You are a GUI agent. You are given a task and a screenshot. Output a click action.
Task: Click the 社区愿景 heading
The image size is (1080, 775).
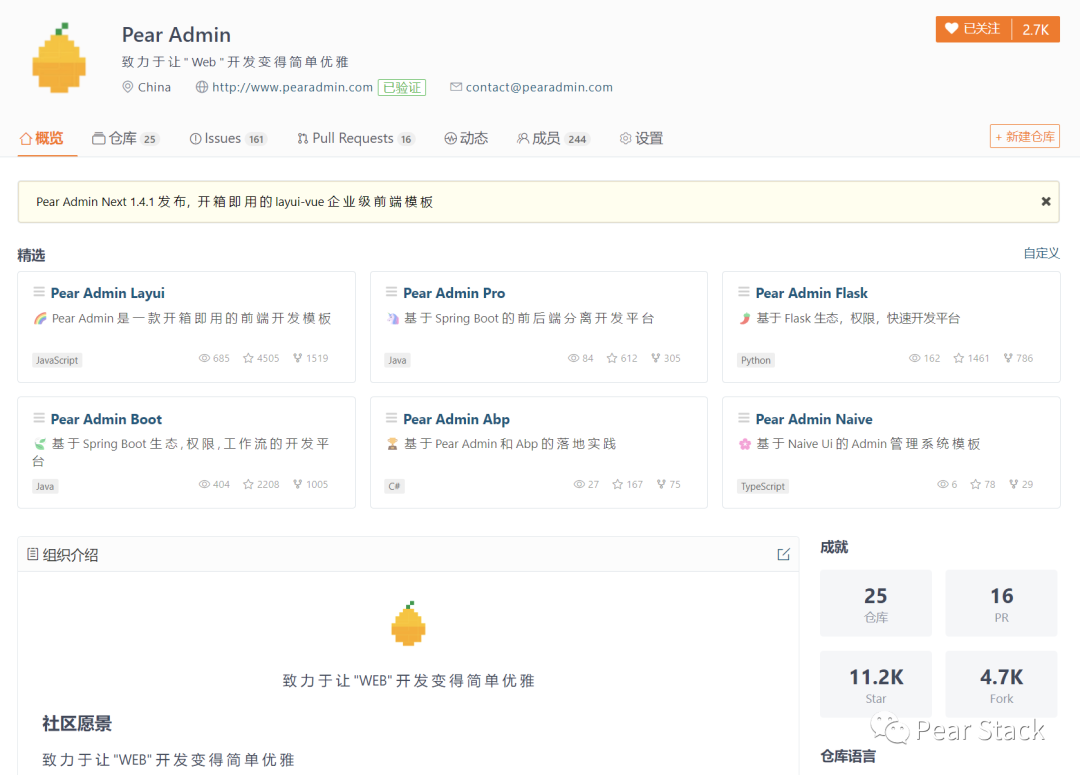[77, 723]
